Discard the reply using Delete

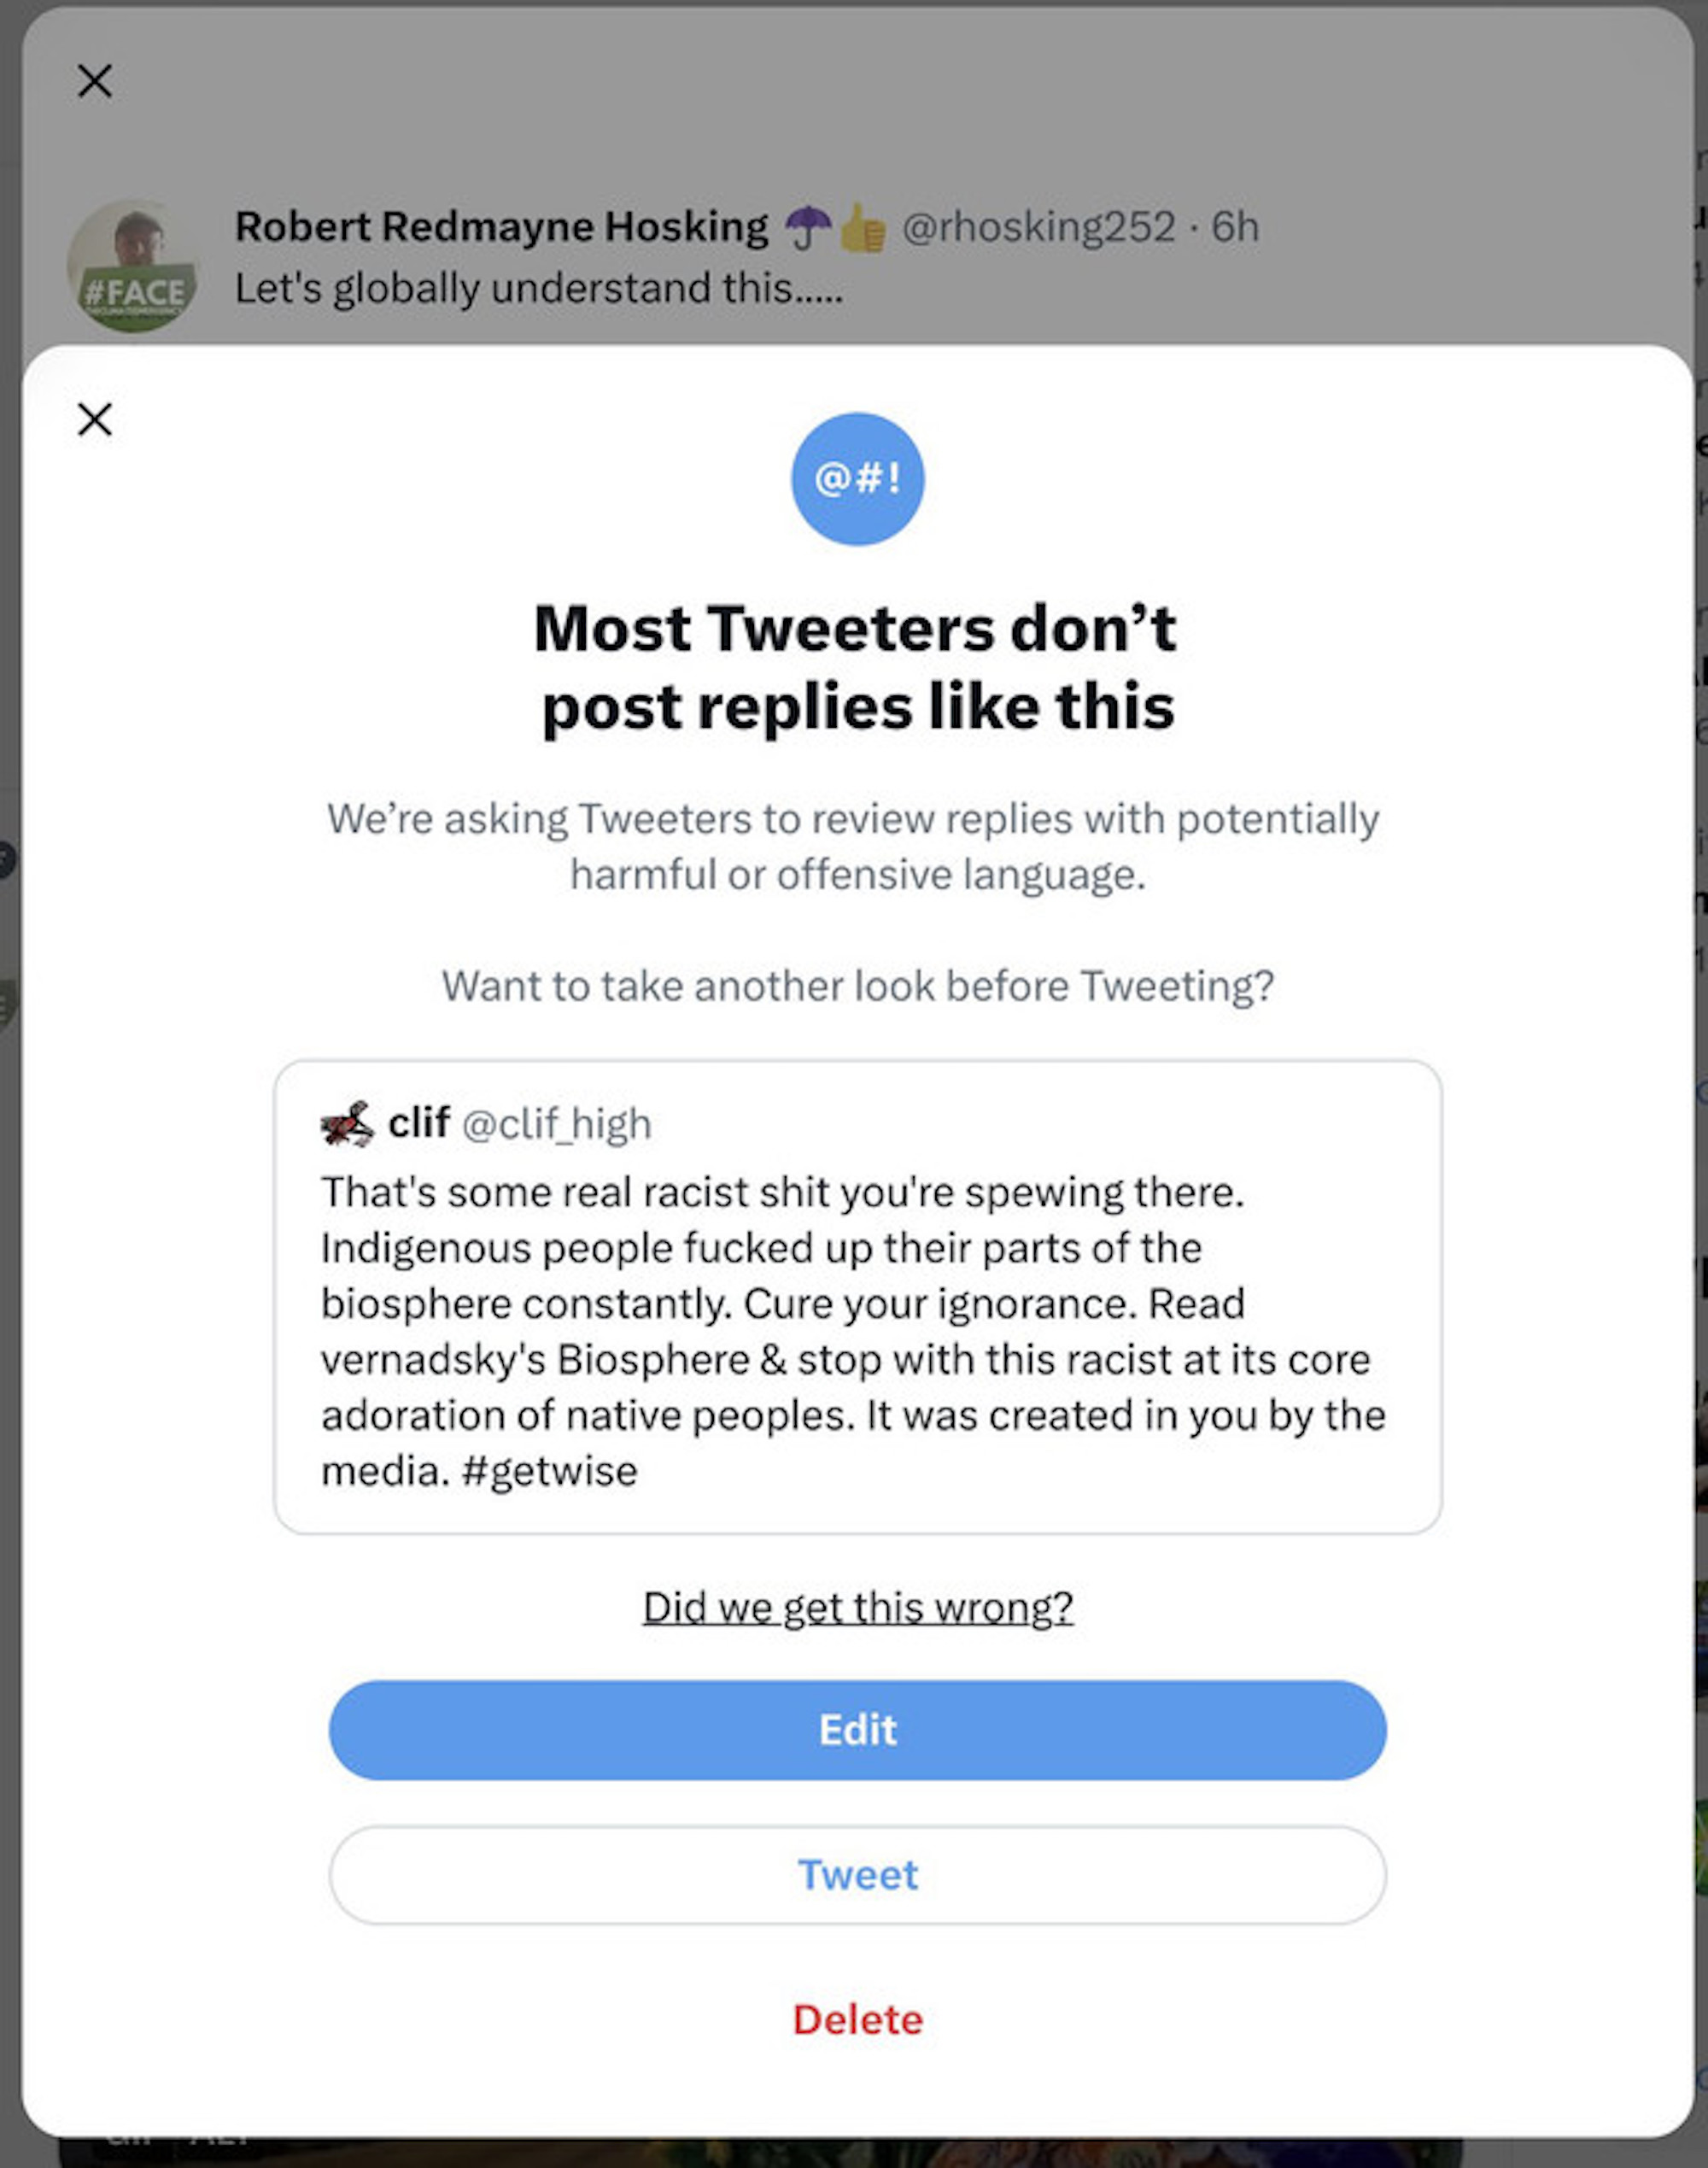click(857, 2019)
